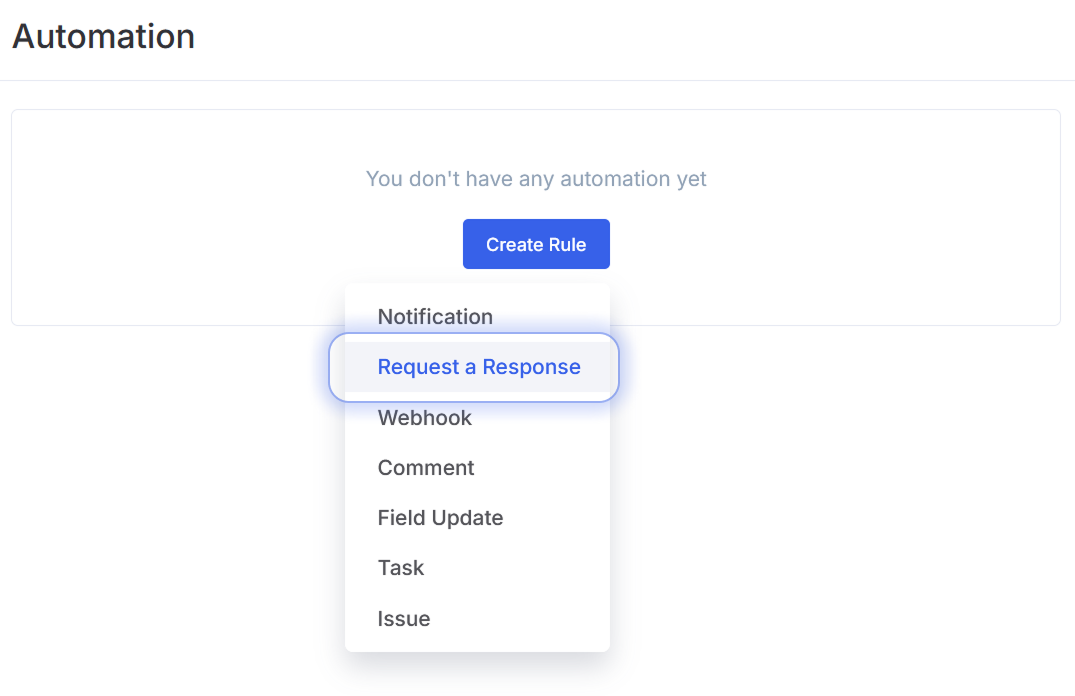Select the Comment rule type

click(426, 468)
